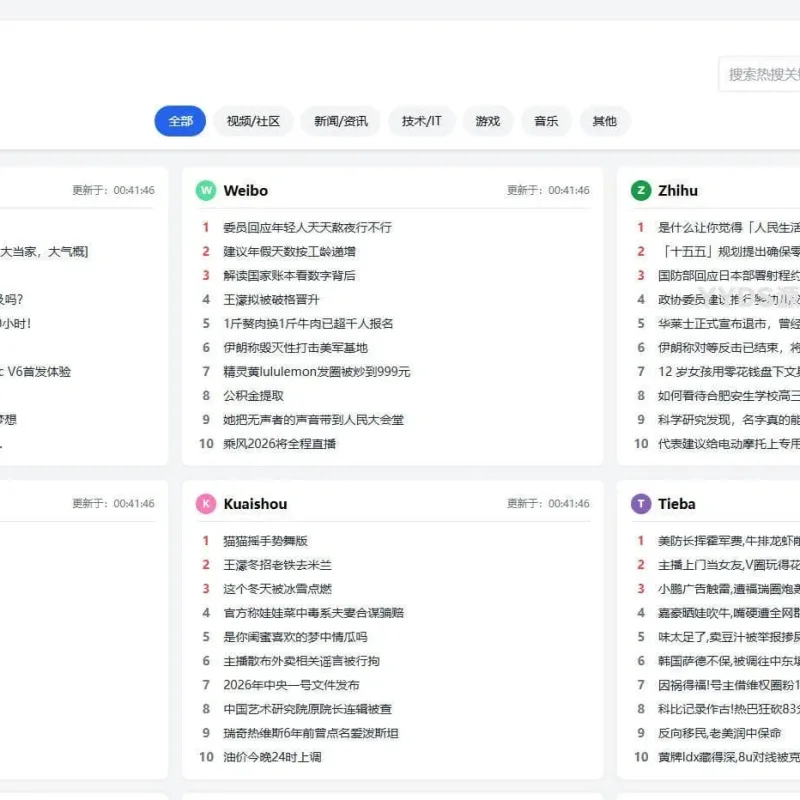Select the 音乐 category tab
The width and height of the screenshot is (800, 800).
tap(546, 121)
